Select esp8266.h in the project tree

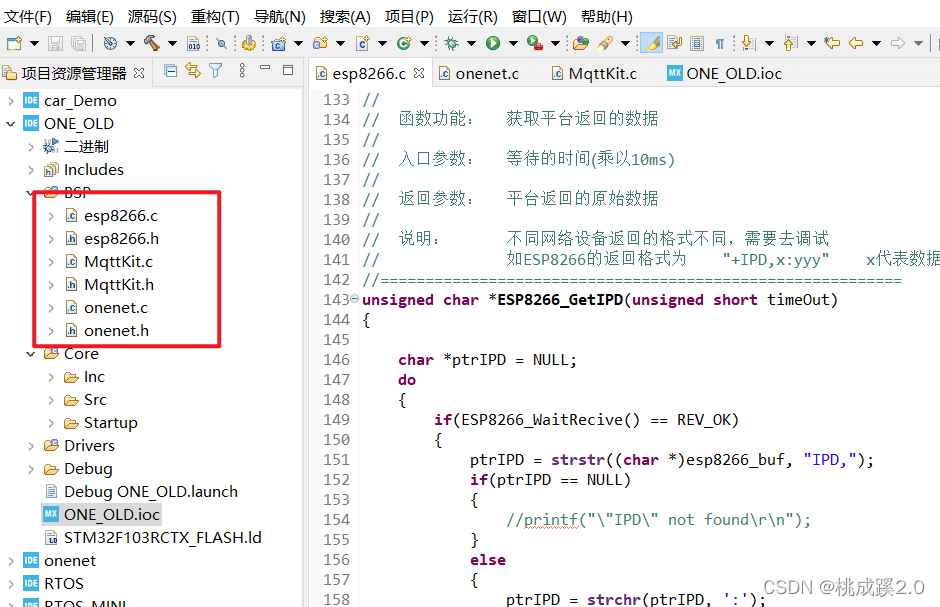[121, 239]
